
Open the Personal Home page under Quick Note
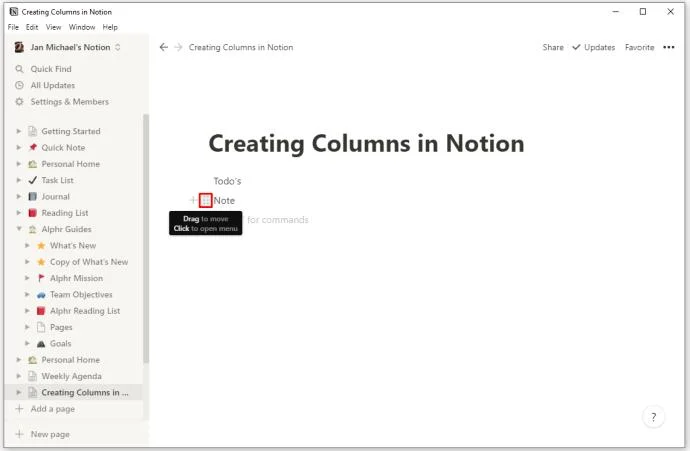tap(70, 164)
